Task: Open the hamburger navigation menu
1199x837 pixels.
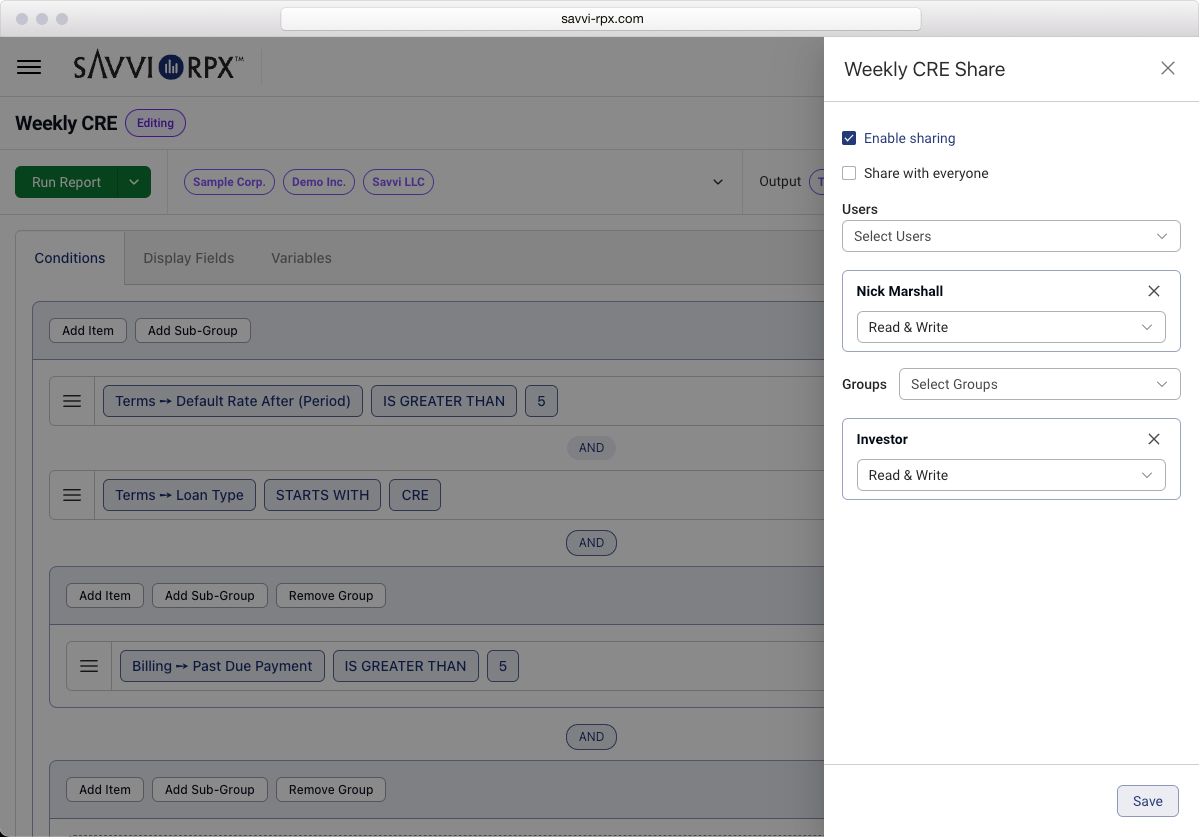Action: tap(29, 67)
